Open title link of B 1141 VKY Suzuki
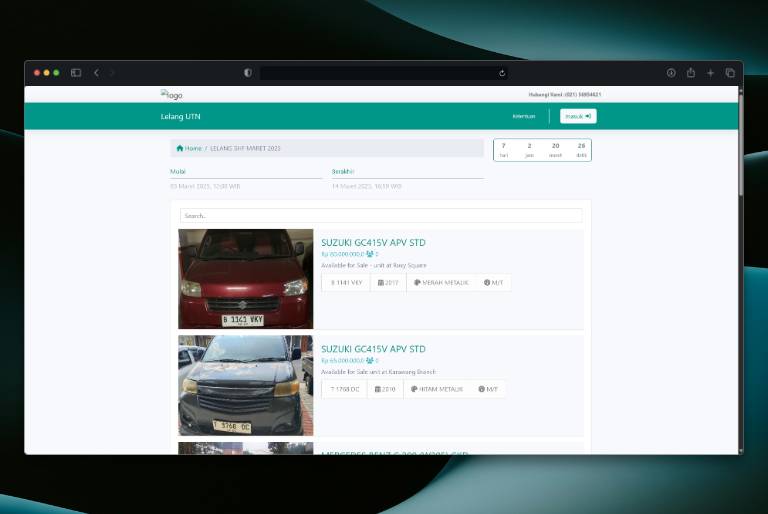The height and width of the screenshot is (514, 768). pos(373,243)
